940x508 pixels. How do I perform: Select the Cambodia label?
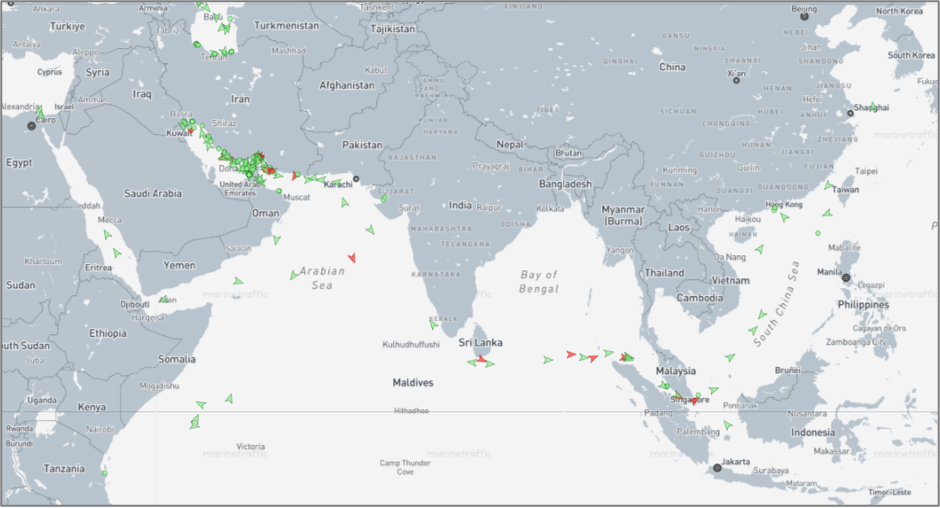(x=700, y=297)
